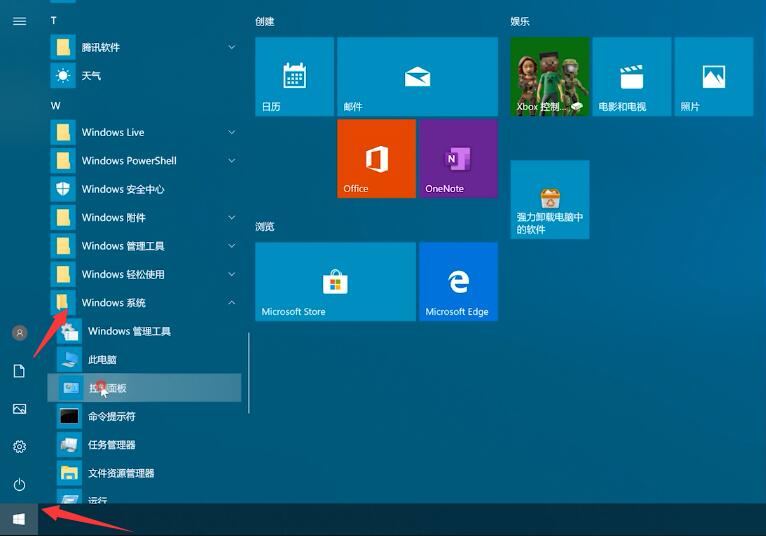The width and height of the screenshot is (766, 536).
Task: Open the 电影和电视 tile
Action: 632,77
